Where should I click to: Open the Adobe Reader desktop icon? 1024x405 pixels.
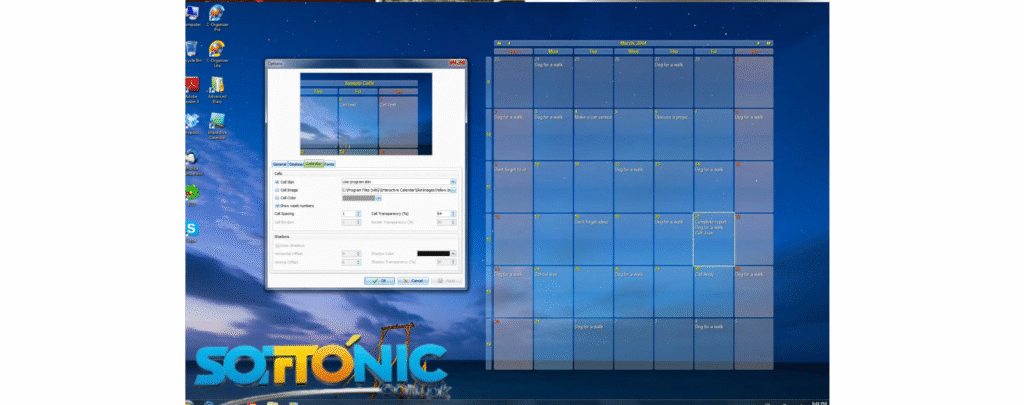point(192,91)
